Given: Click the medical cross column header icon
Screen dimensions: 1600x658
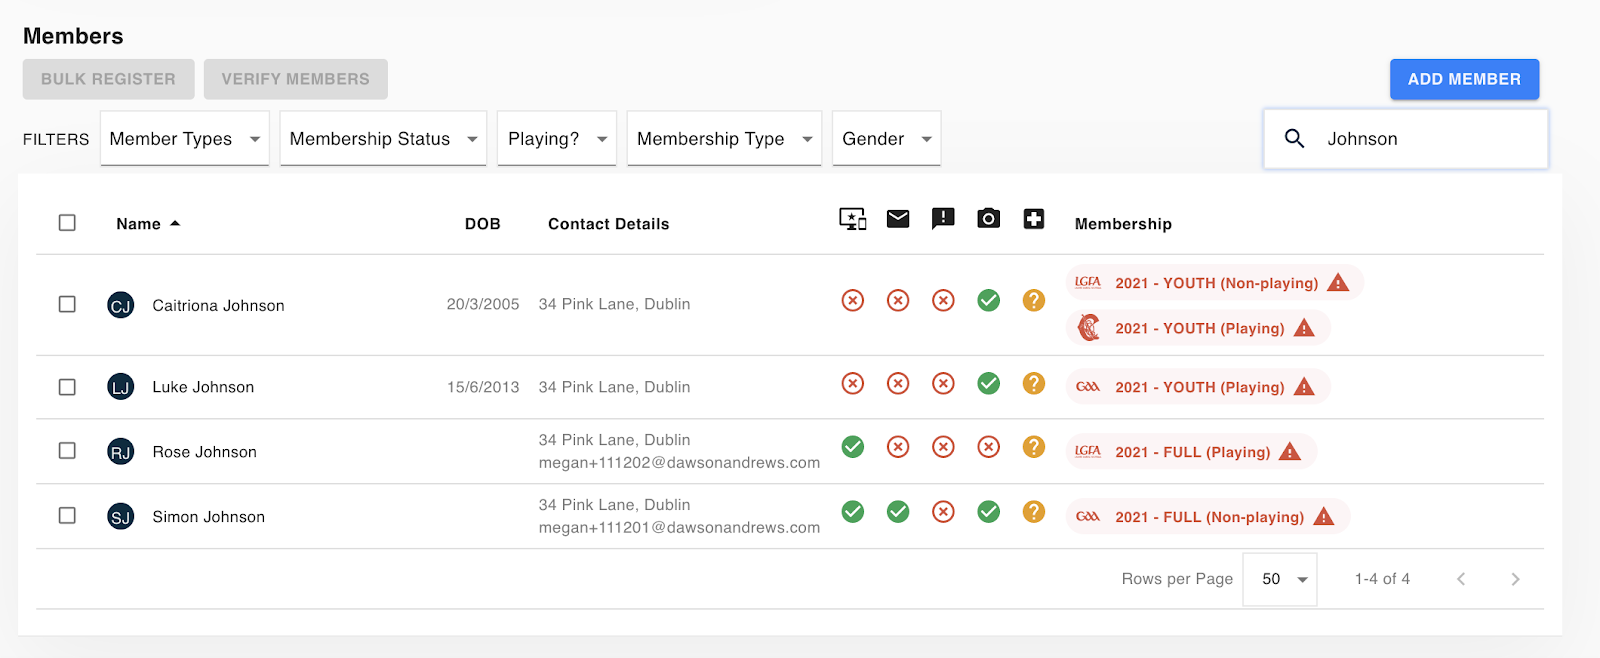Looking at the screenshot, I should coord(1034,218).
